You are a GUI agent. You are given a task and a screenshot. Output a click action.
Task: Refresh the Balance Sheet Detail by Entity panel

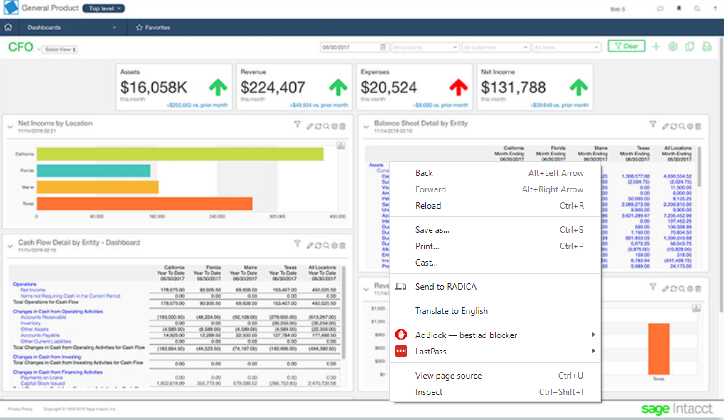(x=674, y=126)
